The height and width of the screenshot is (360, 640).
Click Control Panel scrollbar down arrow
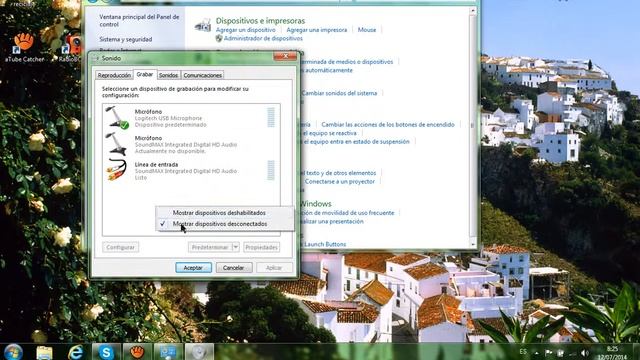coord(473,244)
